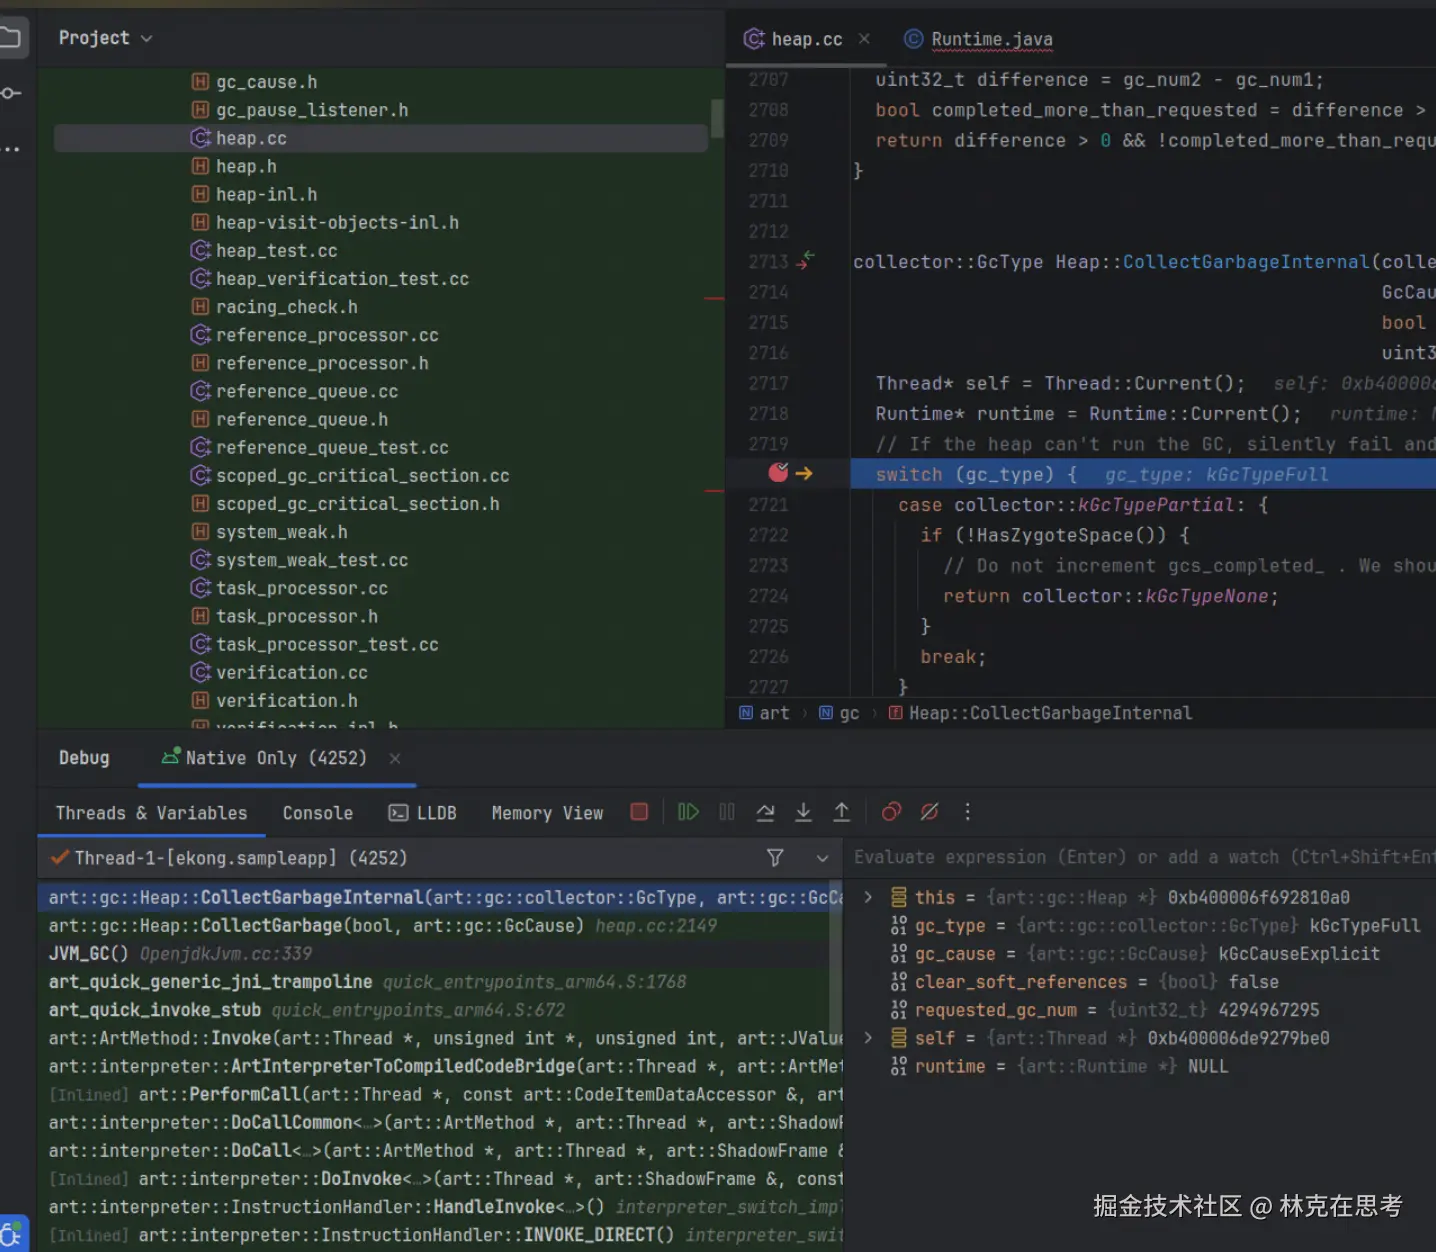The height and width of the screenshot is (1252, 1436).
Task: Expand the 'self' variable node
Action: tap(868, 1038)
